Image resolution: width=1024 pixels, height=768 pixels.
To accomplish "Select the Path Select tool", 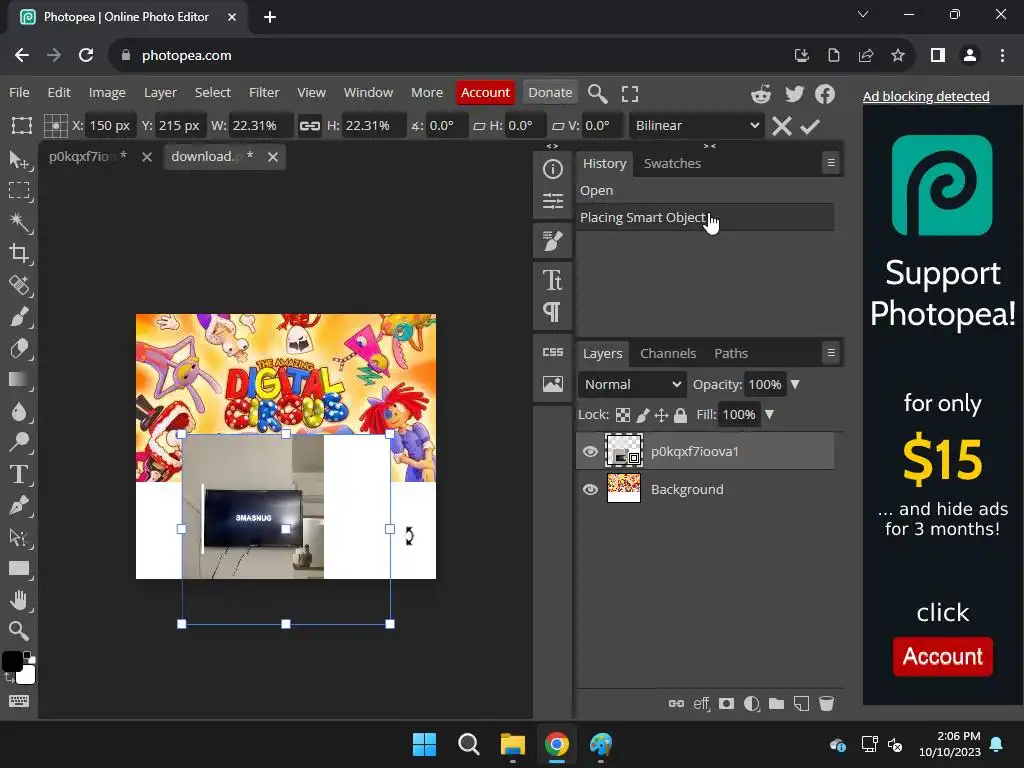I will pyautogui.click(x=18, y=537).
